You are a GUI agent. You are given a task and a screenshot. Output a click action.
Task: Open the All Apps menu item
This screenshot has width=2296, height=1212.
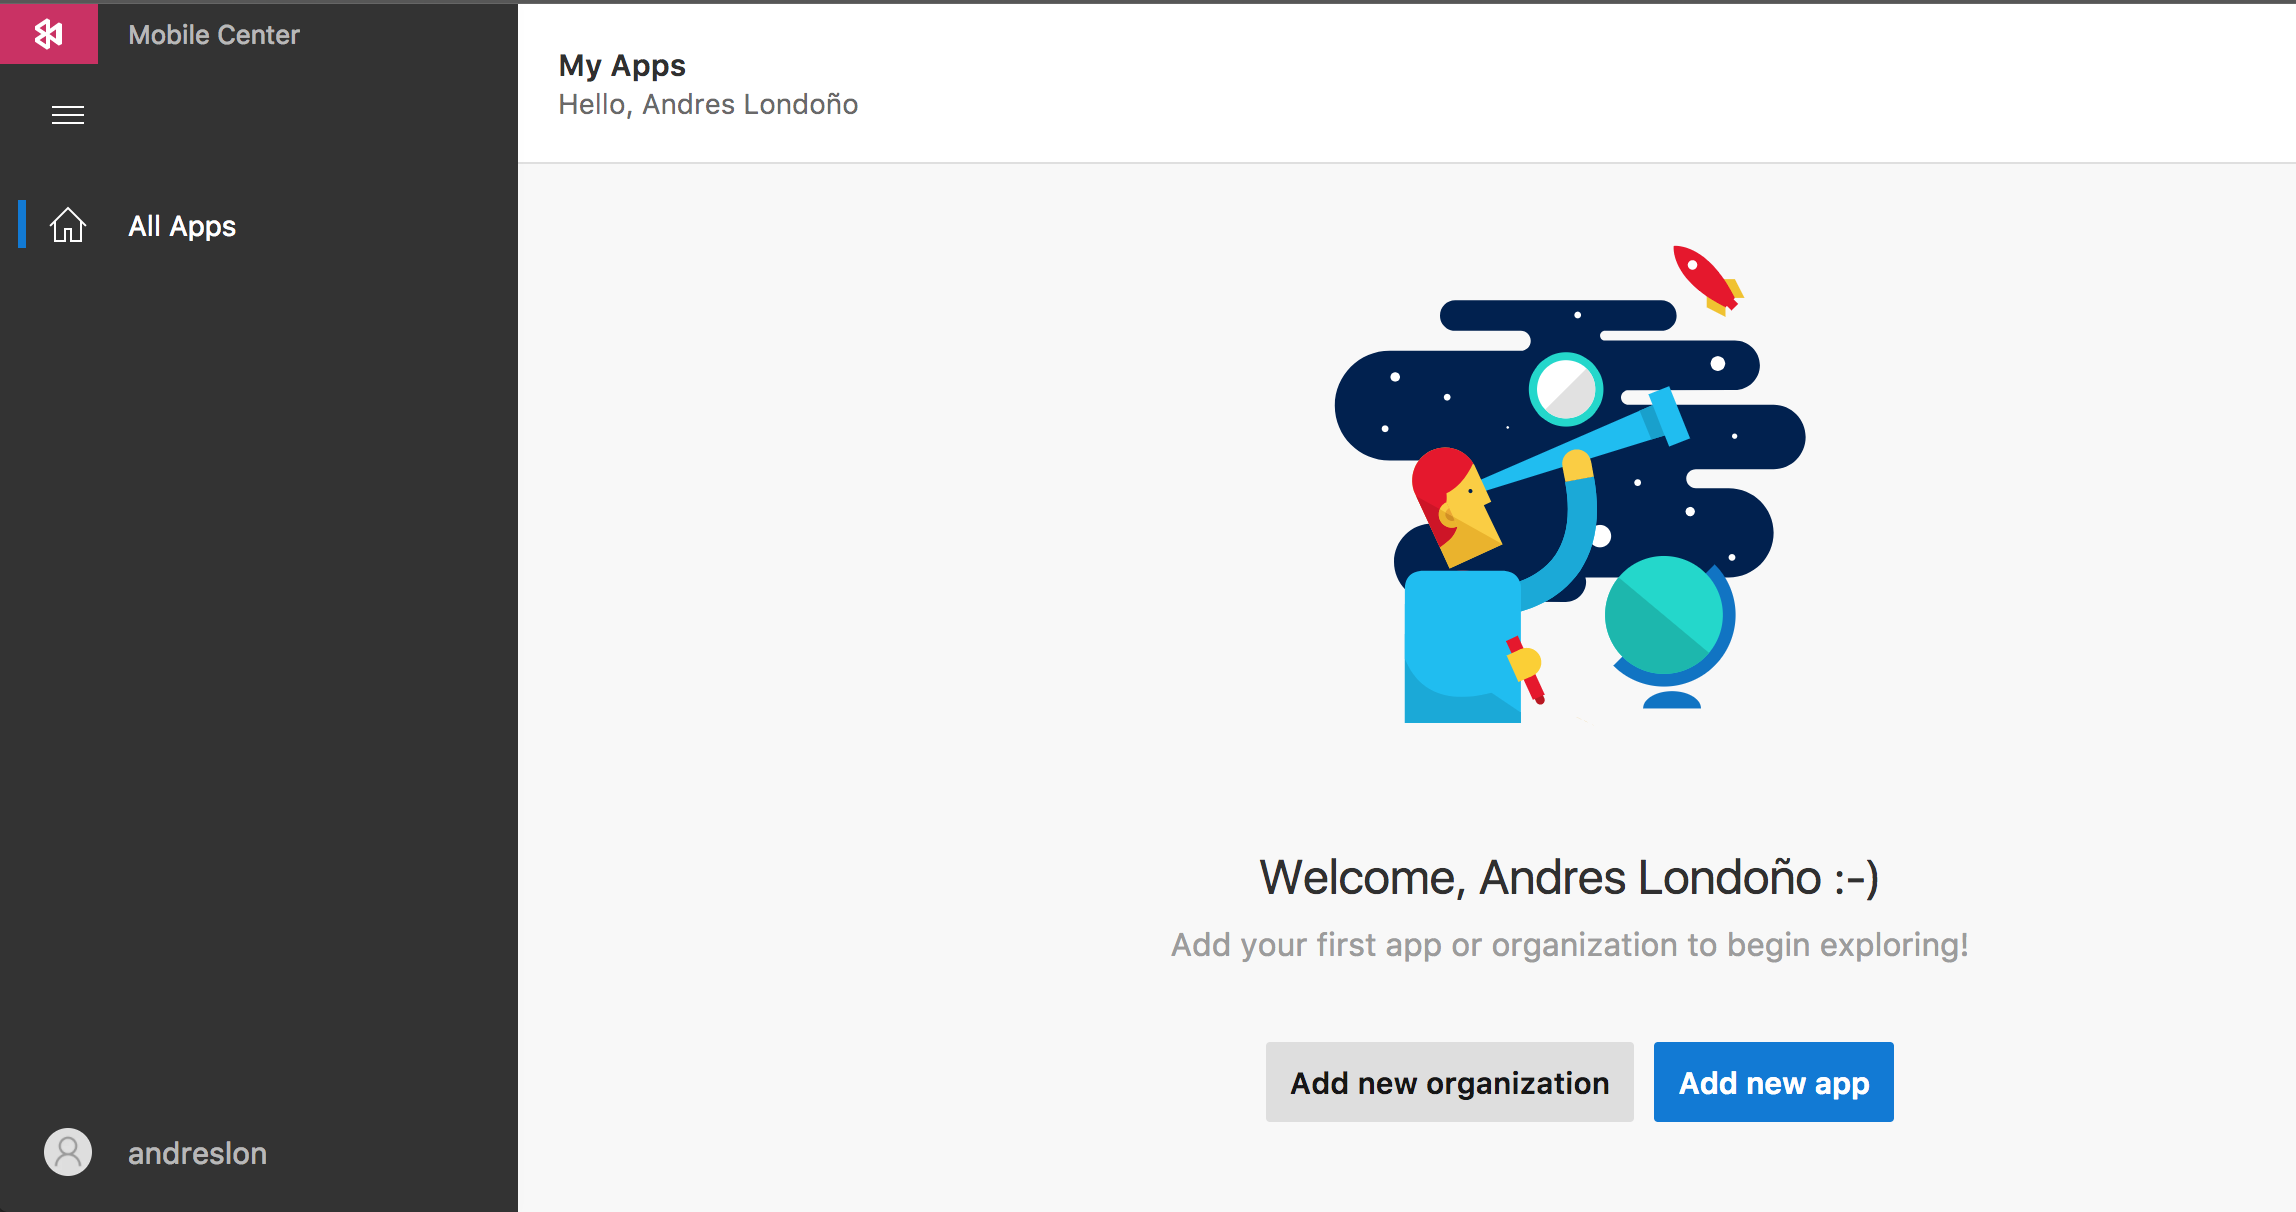[182, 226]
